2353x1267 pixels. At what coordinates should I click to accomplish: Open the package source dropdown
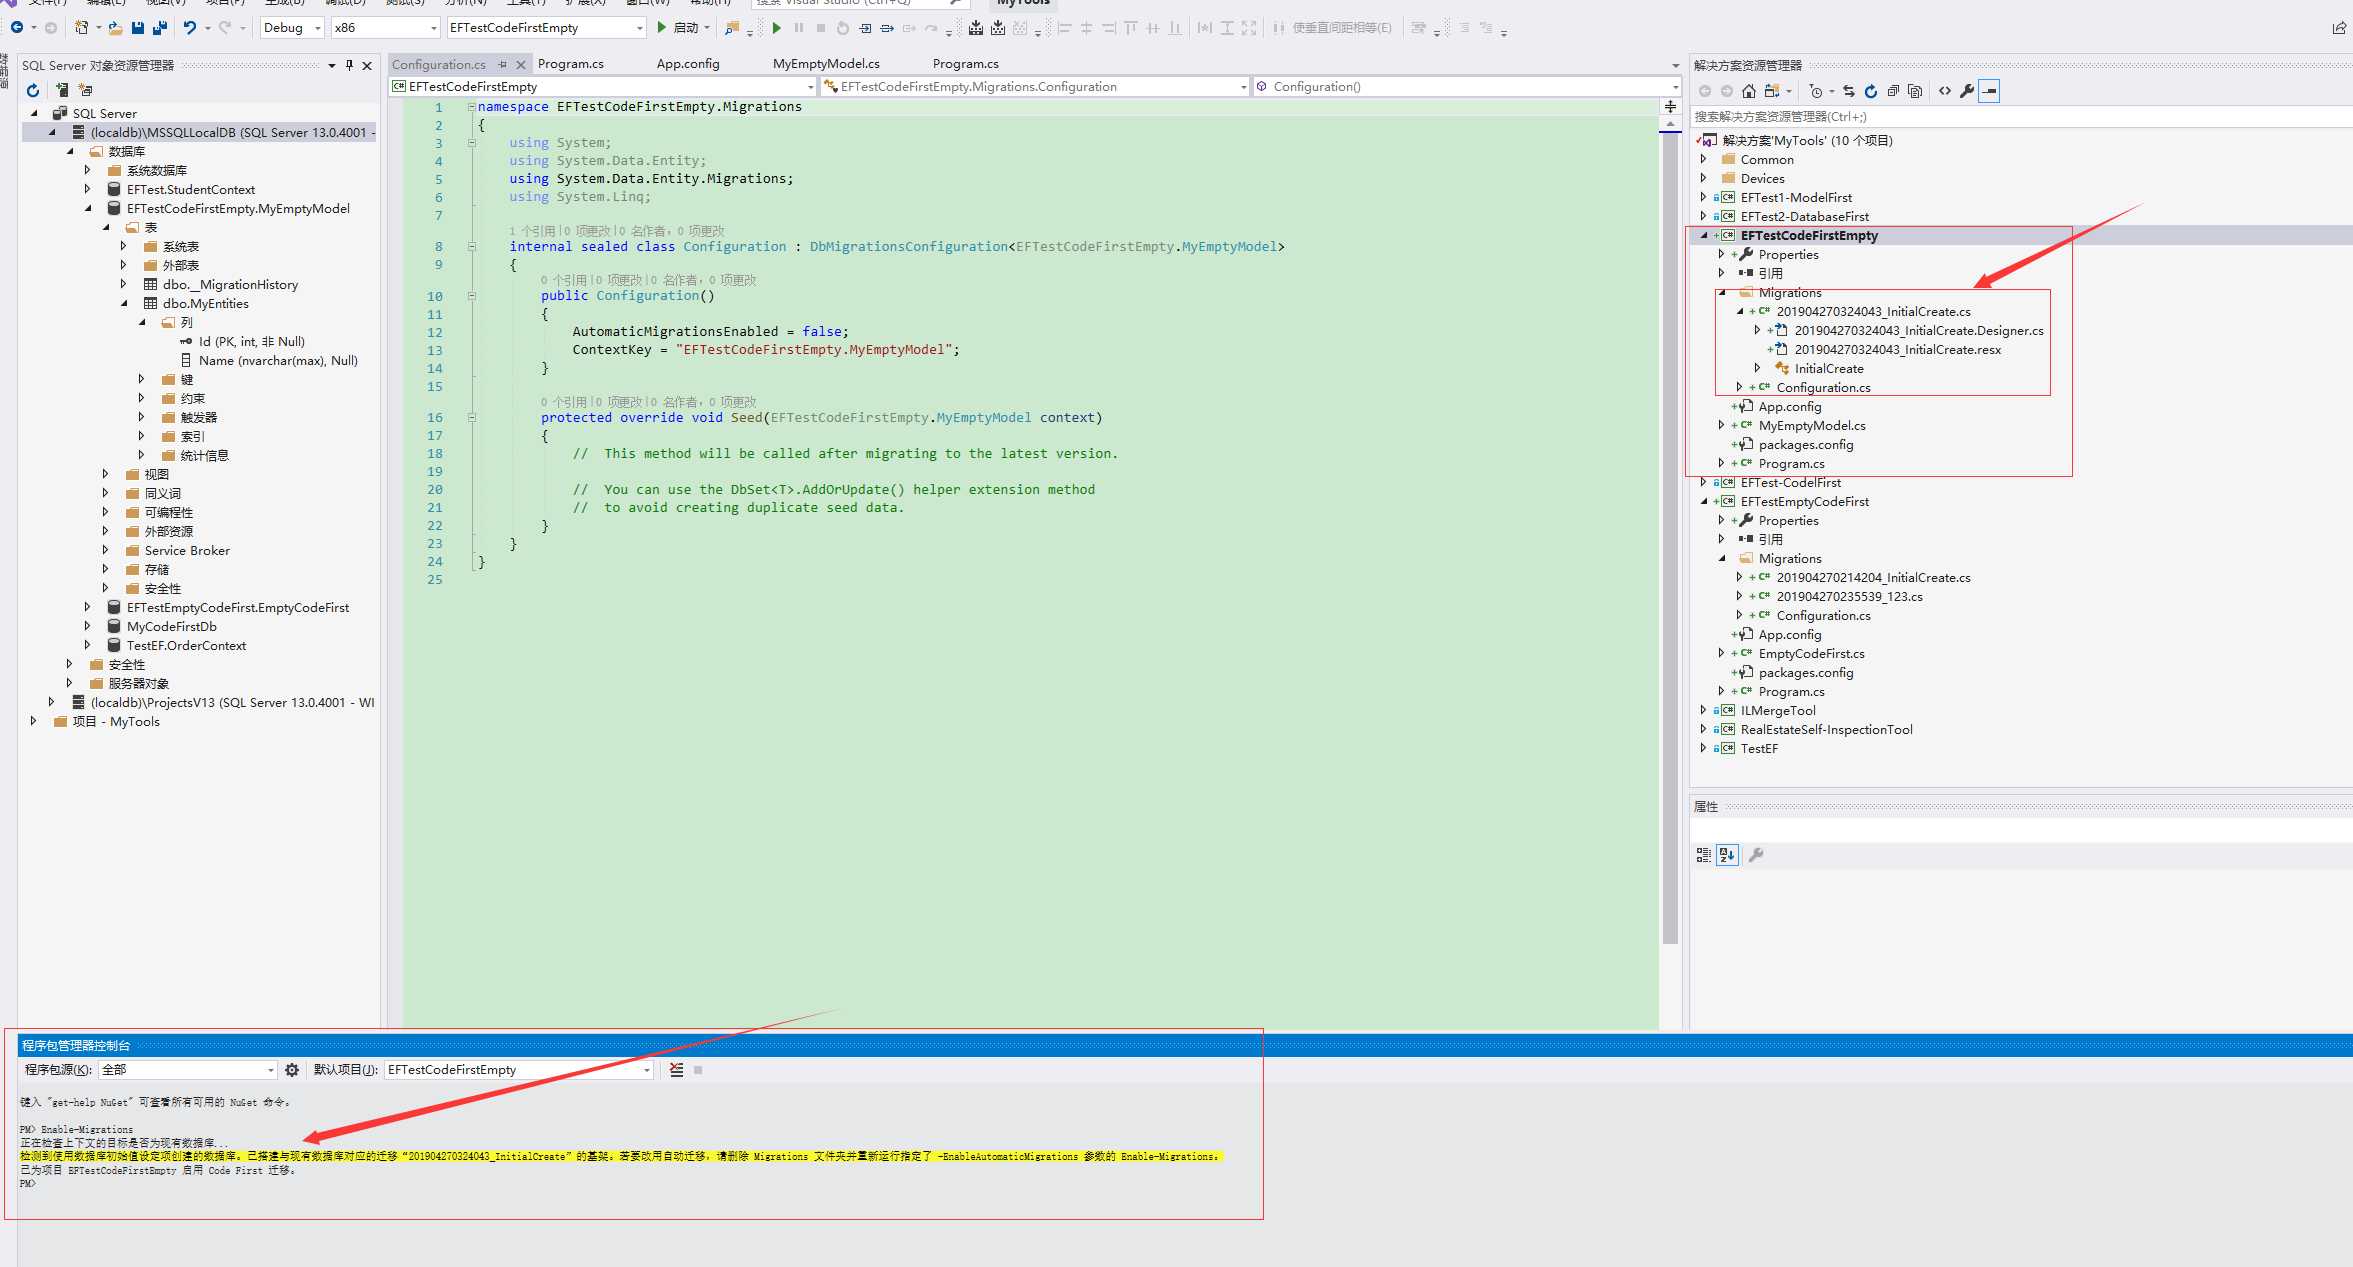point(188,1070)
